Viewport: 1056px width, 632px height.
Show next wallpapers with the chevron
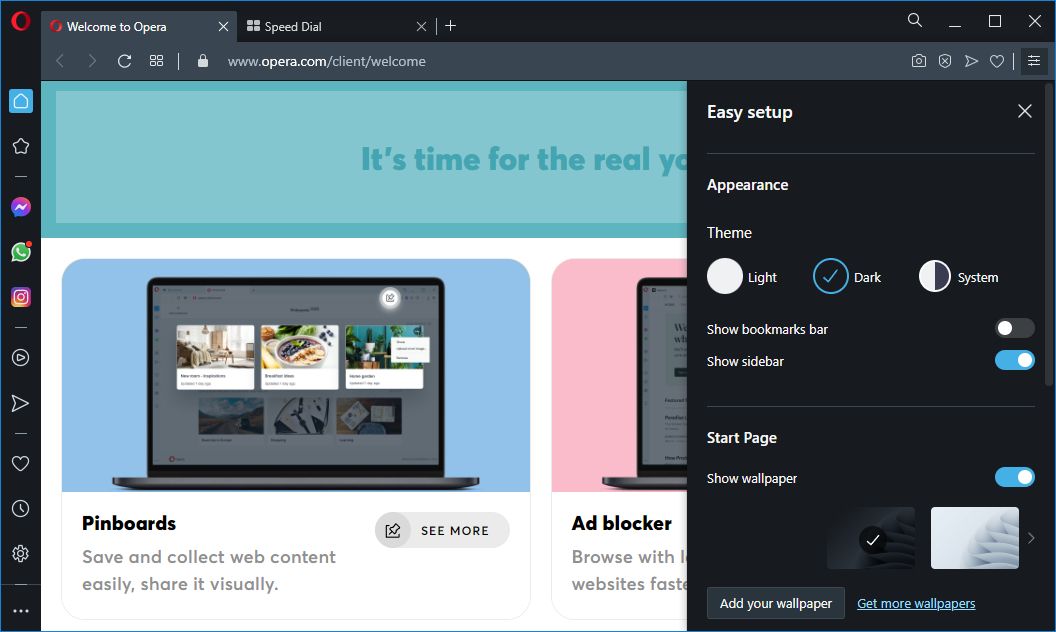[1030, 538]
